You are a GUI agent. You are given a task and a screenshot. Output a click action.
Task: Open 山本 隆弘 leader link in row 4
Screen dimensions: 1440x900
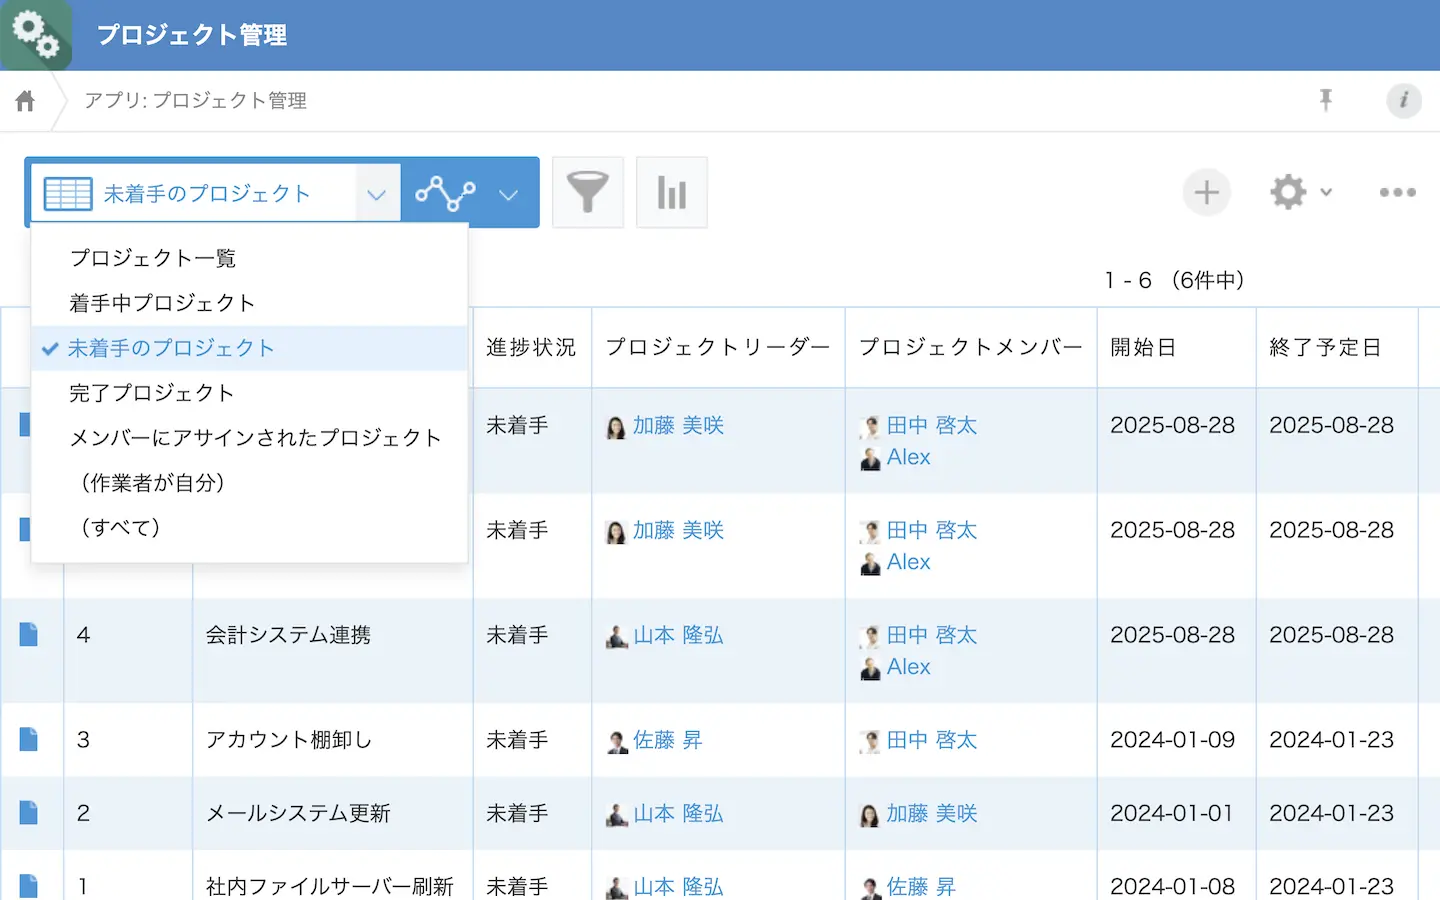tap(677, 636)
